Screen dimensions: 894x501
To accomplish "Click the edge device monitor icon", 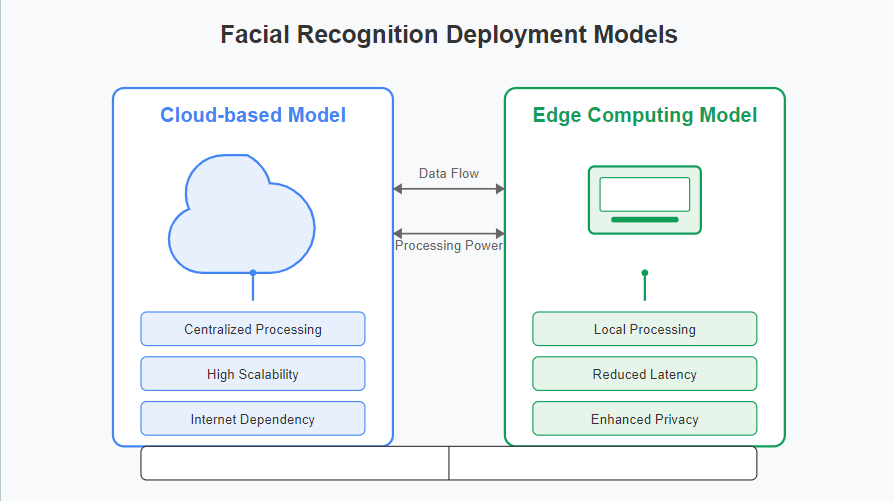I will click(645, 200).
